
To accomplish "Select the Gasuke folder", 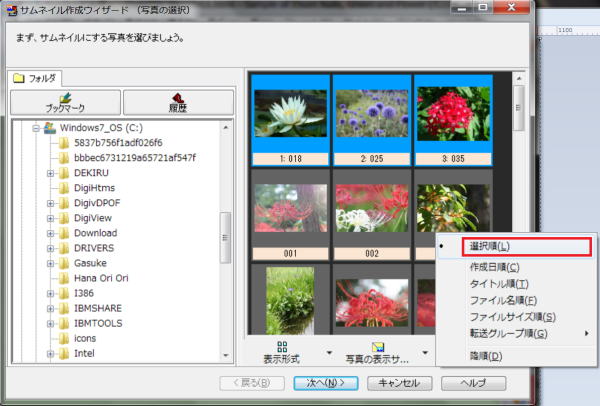I will tap(90, 263).
